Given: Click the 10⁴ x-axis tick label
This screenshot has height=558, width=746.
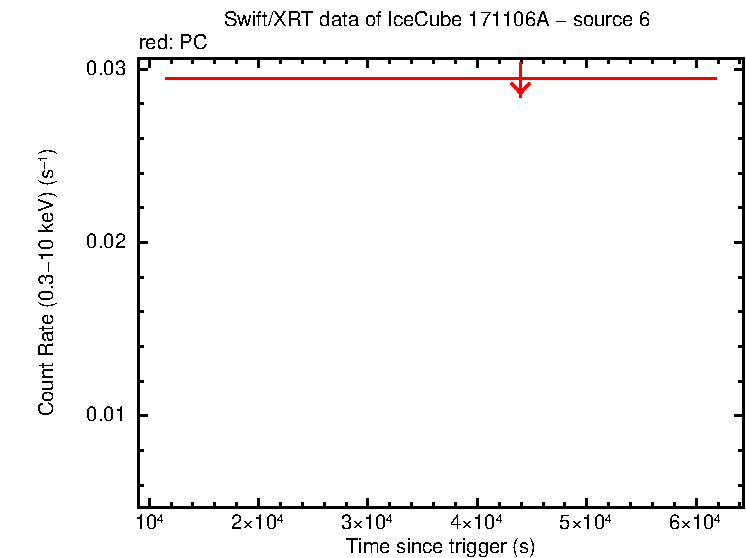Looking at the screenshot, I should pyautogui.click(x=149, y=522).
